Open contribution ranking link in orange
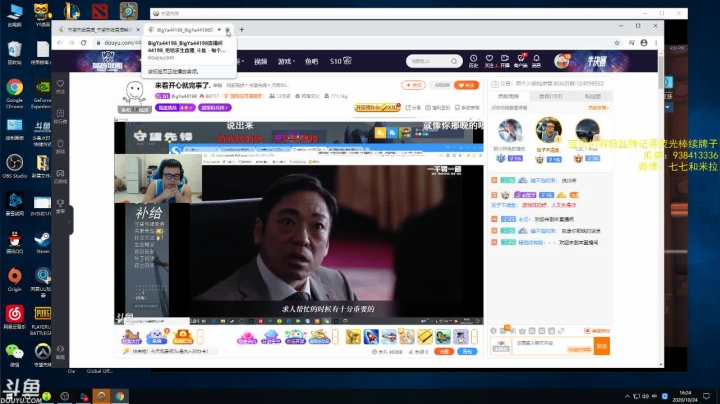Viewport: 720px width, 404px height. click(x=598, y=107)
